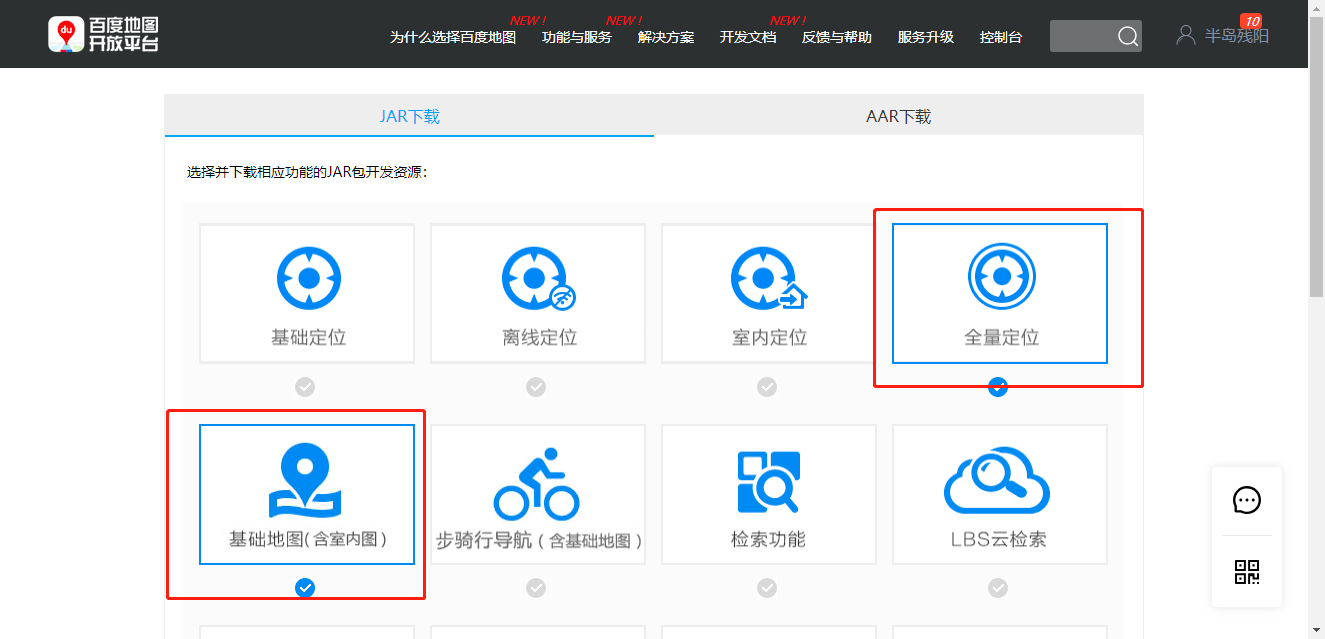The image size is (1325, 639).
Task: Click the 室内定位 label text
Action: coord(769,338)
